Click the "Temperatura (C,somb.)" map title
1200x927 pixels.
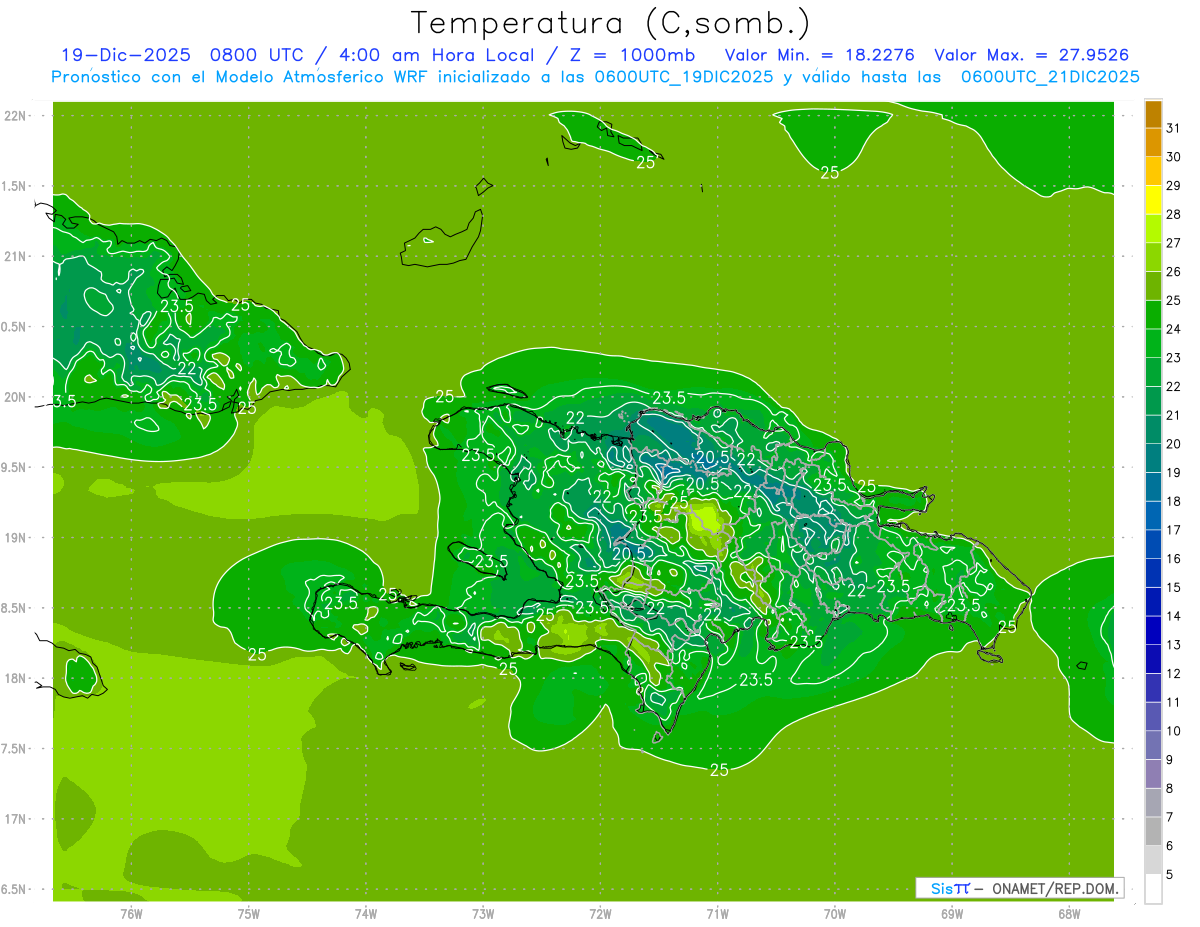[x=611, y=23]
